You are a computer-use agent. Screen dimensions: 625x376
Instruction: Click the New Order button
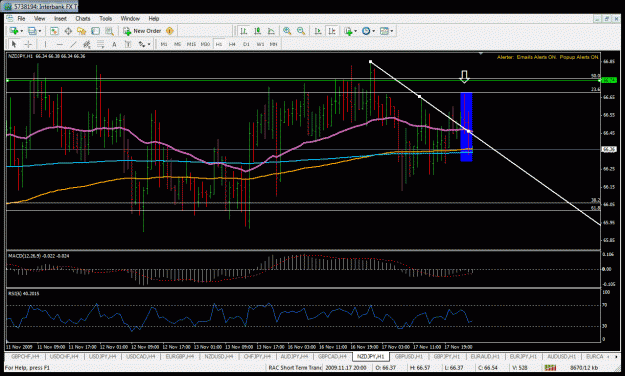(142, 31)
